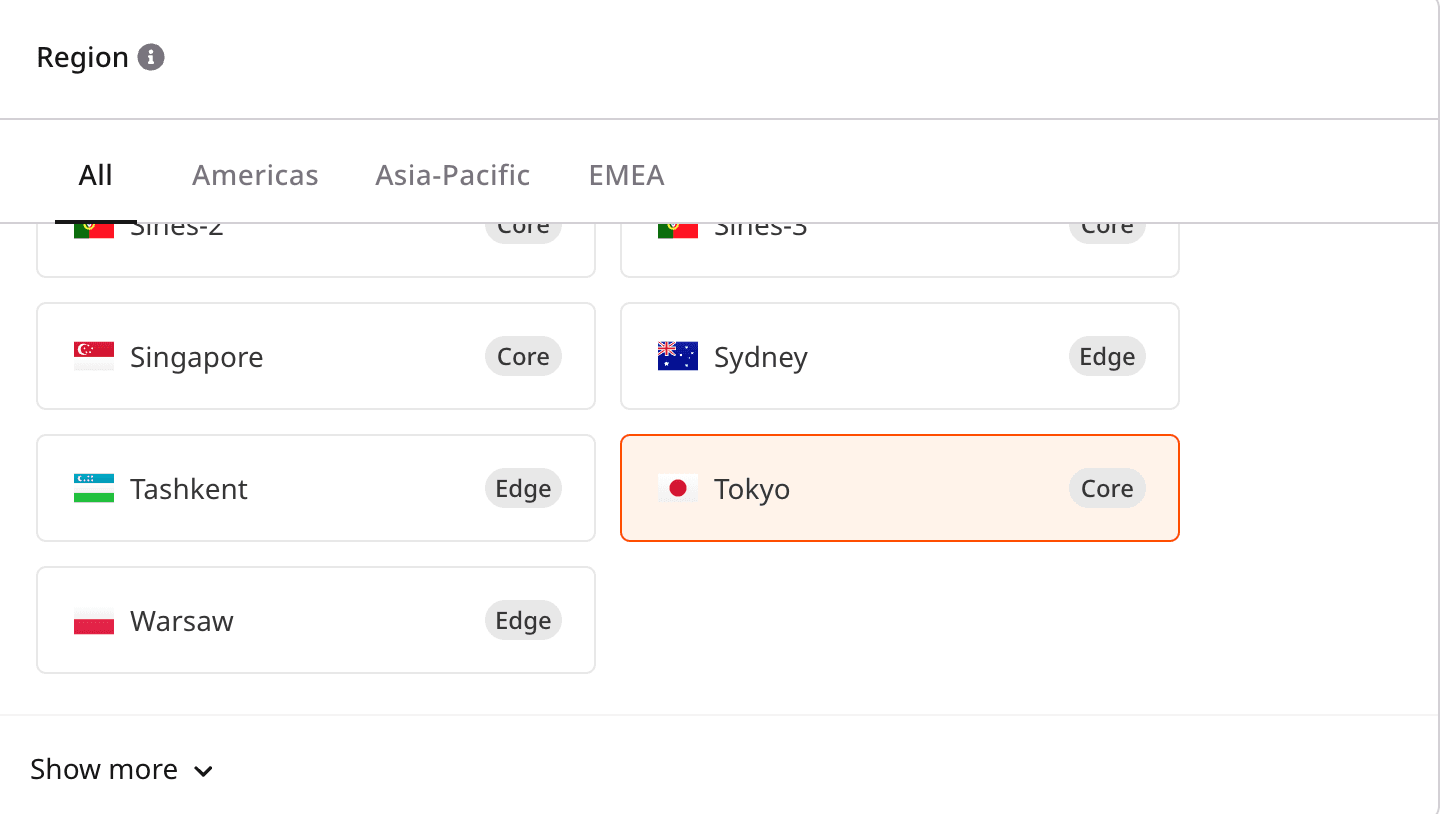Show the All regions tab
1440x814 pixels.
coord(96,176)
